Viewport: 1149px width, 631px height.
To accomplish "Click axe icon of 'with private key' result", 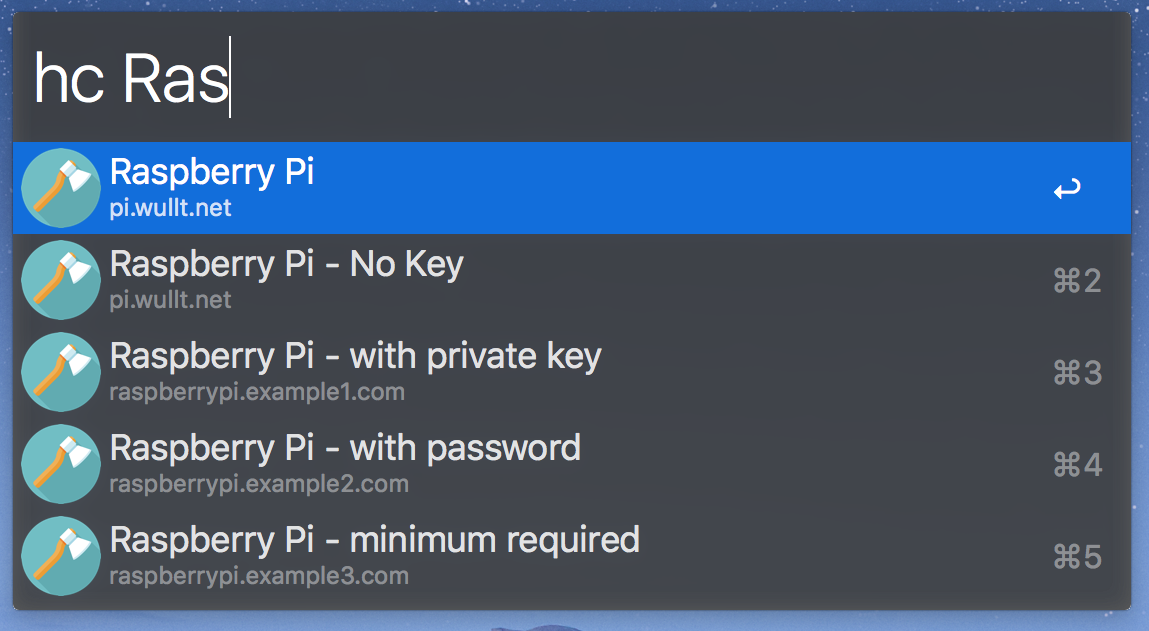I will pyautogui.click(x=61, y=372).
